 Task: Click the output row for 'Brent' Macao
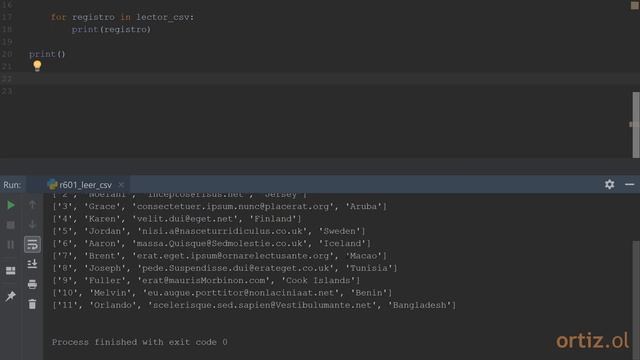tap(219, 256)
